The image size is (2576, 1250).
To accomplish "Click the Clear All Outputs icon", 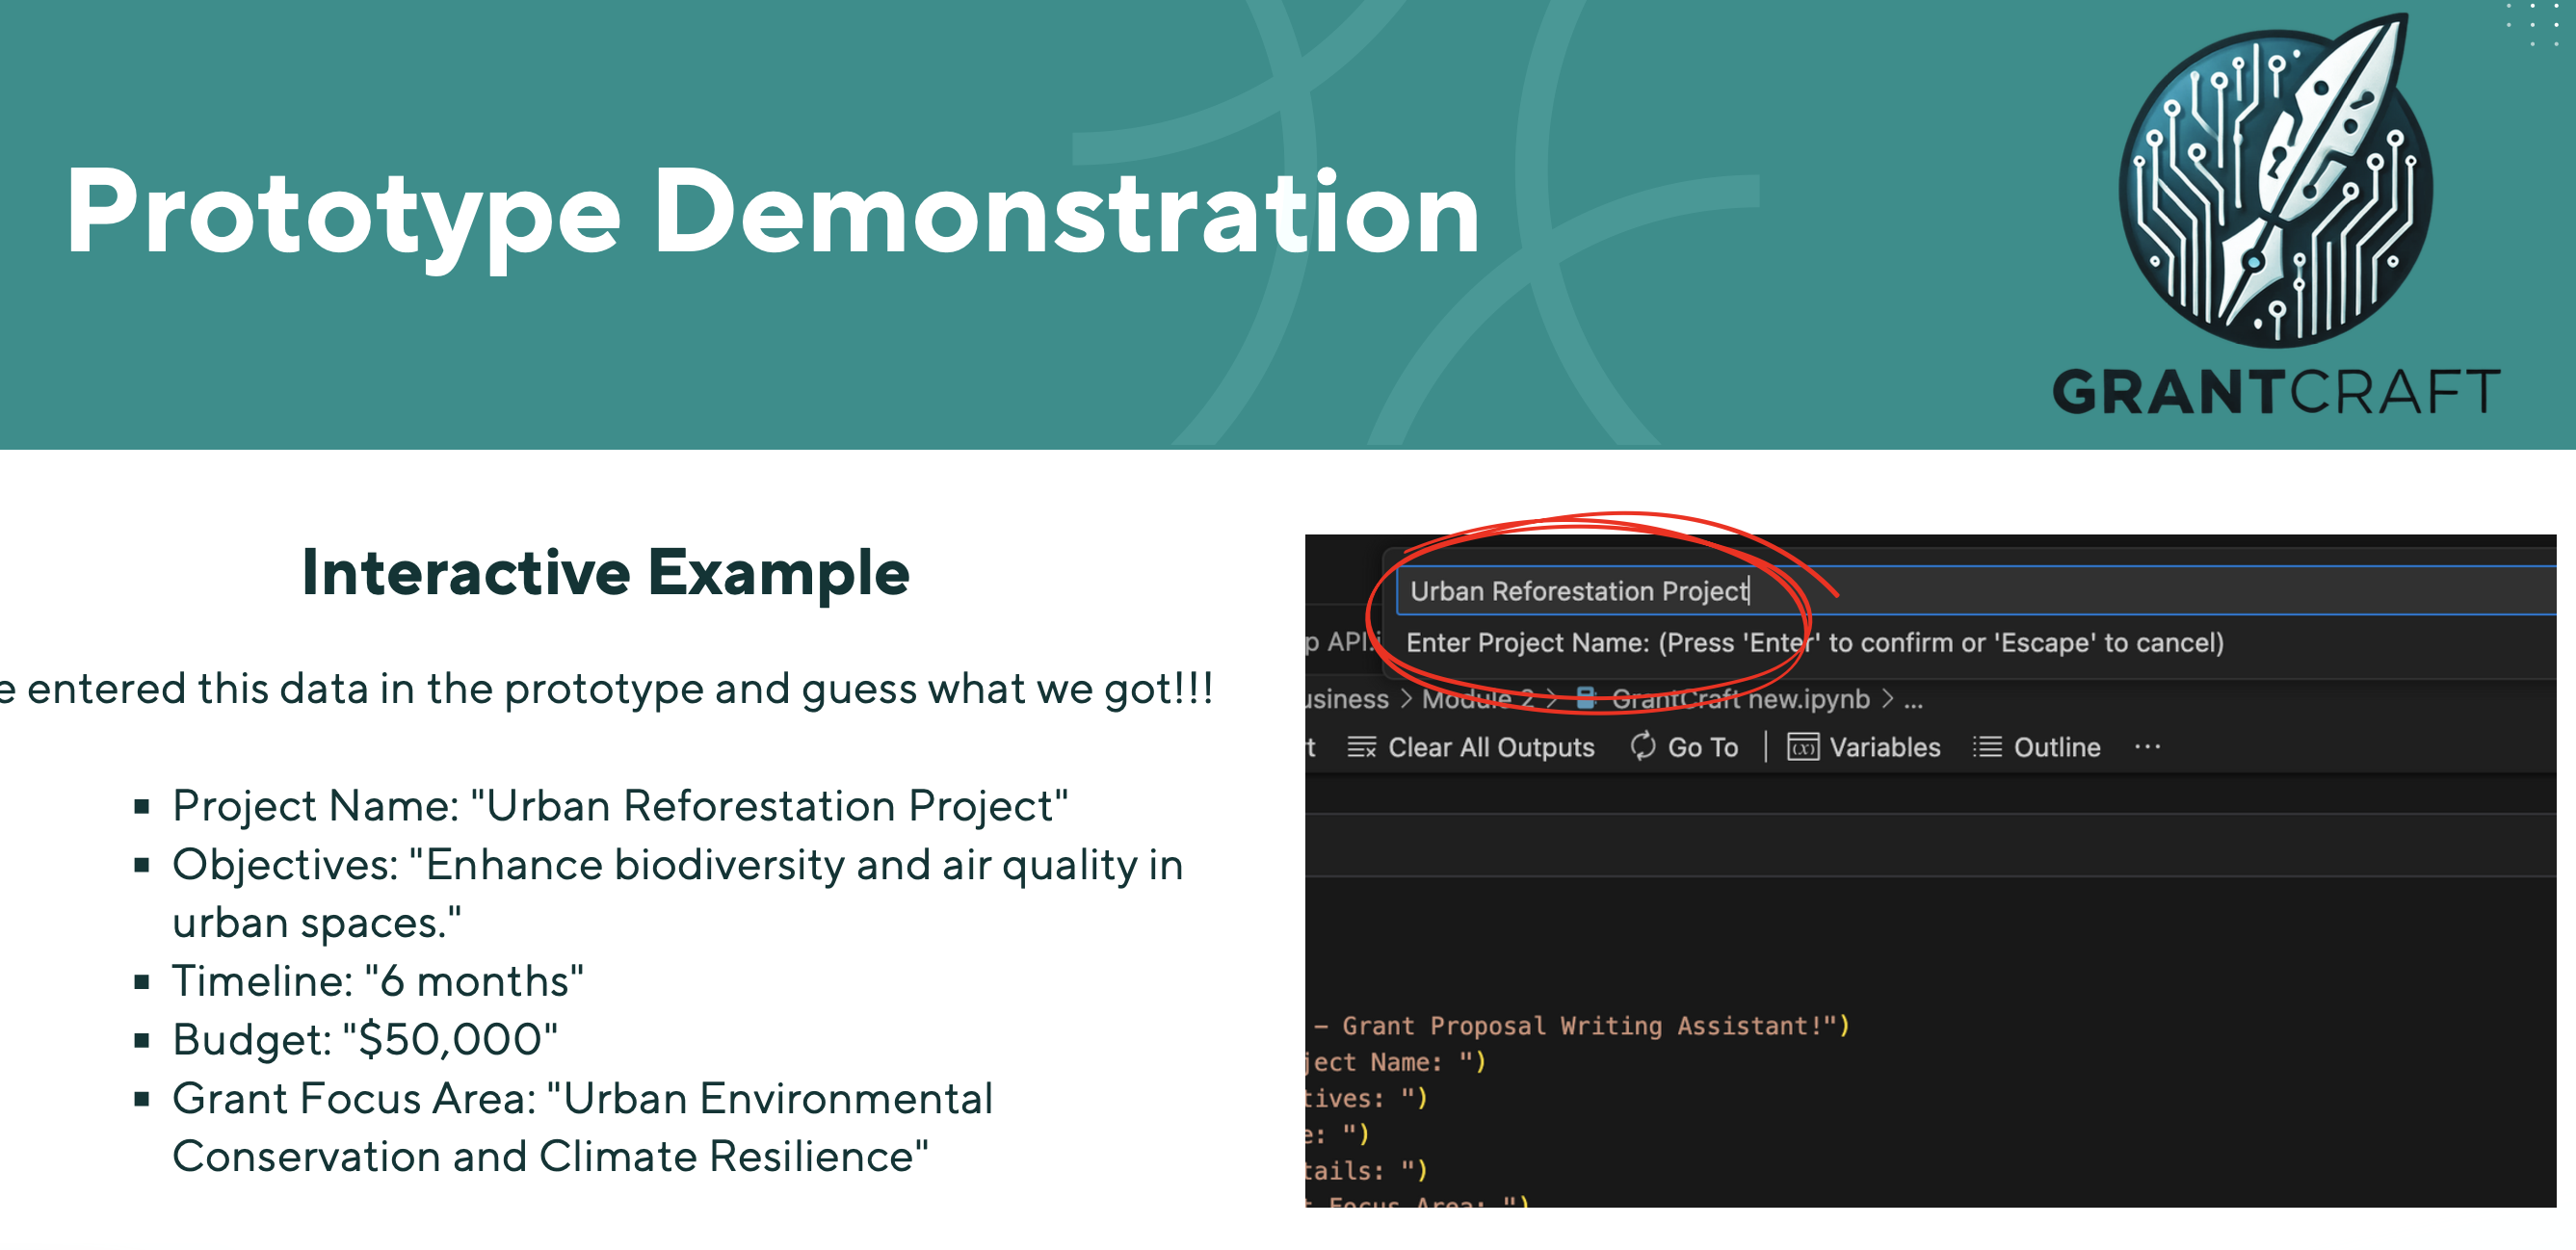I will point(1361,747).
